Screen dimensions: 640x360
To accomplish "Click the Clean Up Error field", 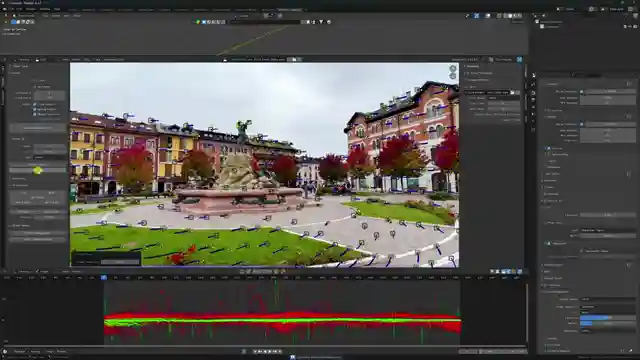I will (50, 151).
